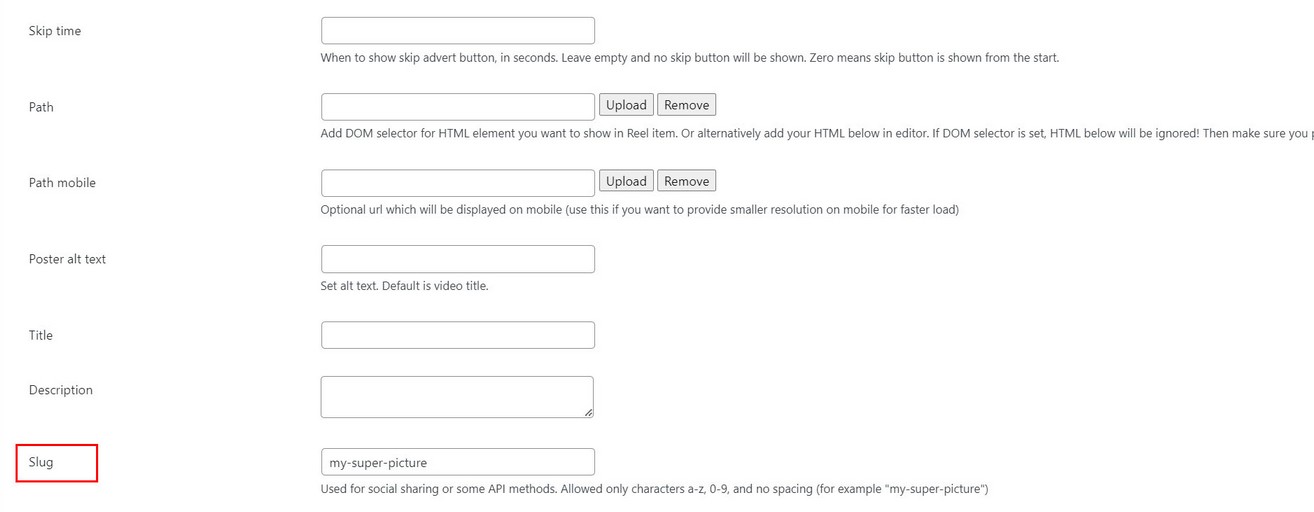The height and width of the screenshot is (512, 1314).
Task: Click Remove next to Path mobile
Action: pos(686,181)
